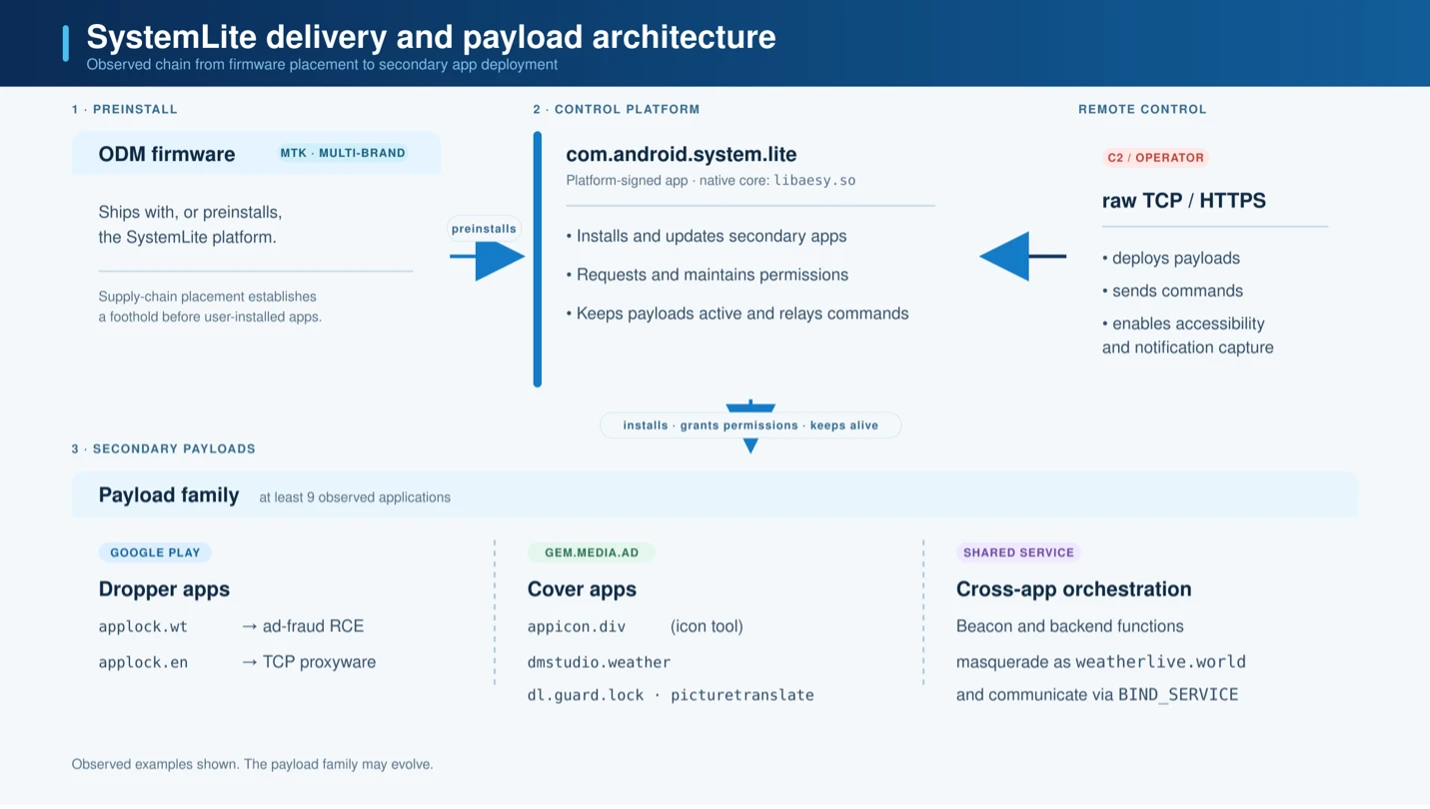Select the "ad-fraud RCE" label
This screenshot has width=1430, height=809.
(313, 627)
